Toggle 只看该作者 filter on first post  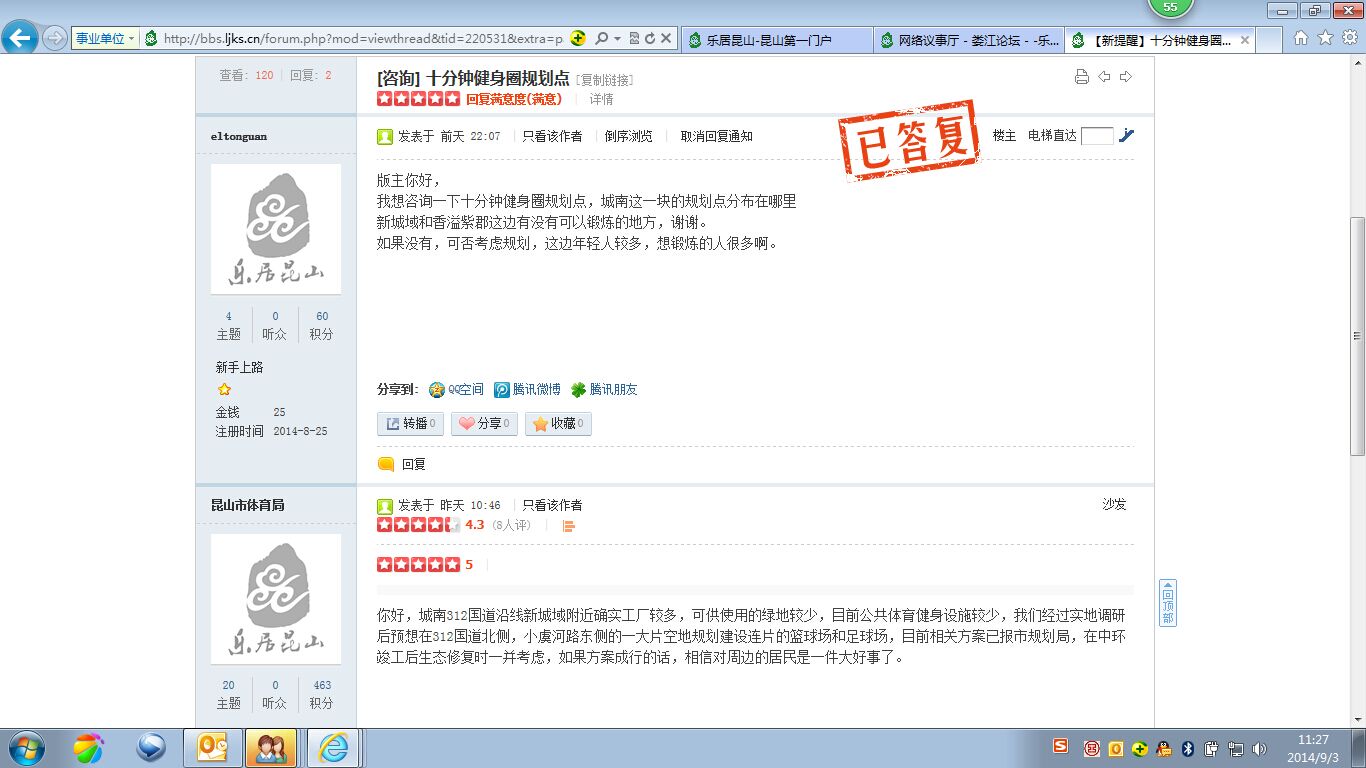pos(552,136)
